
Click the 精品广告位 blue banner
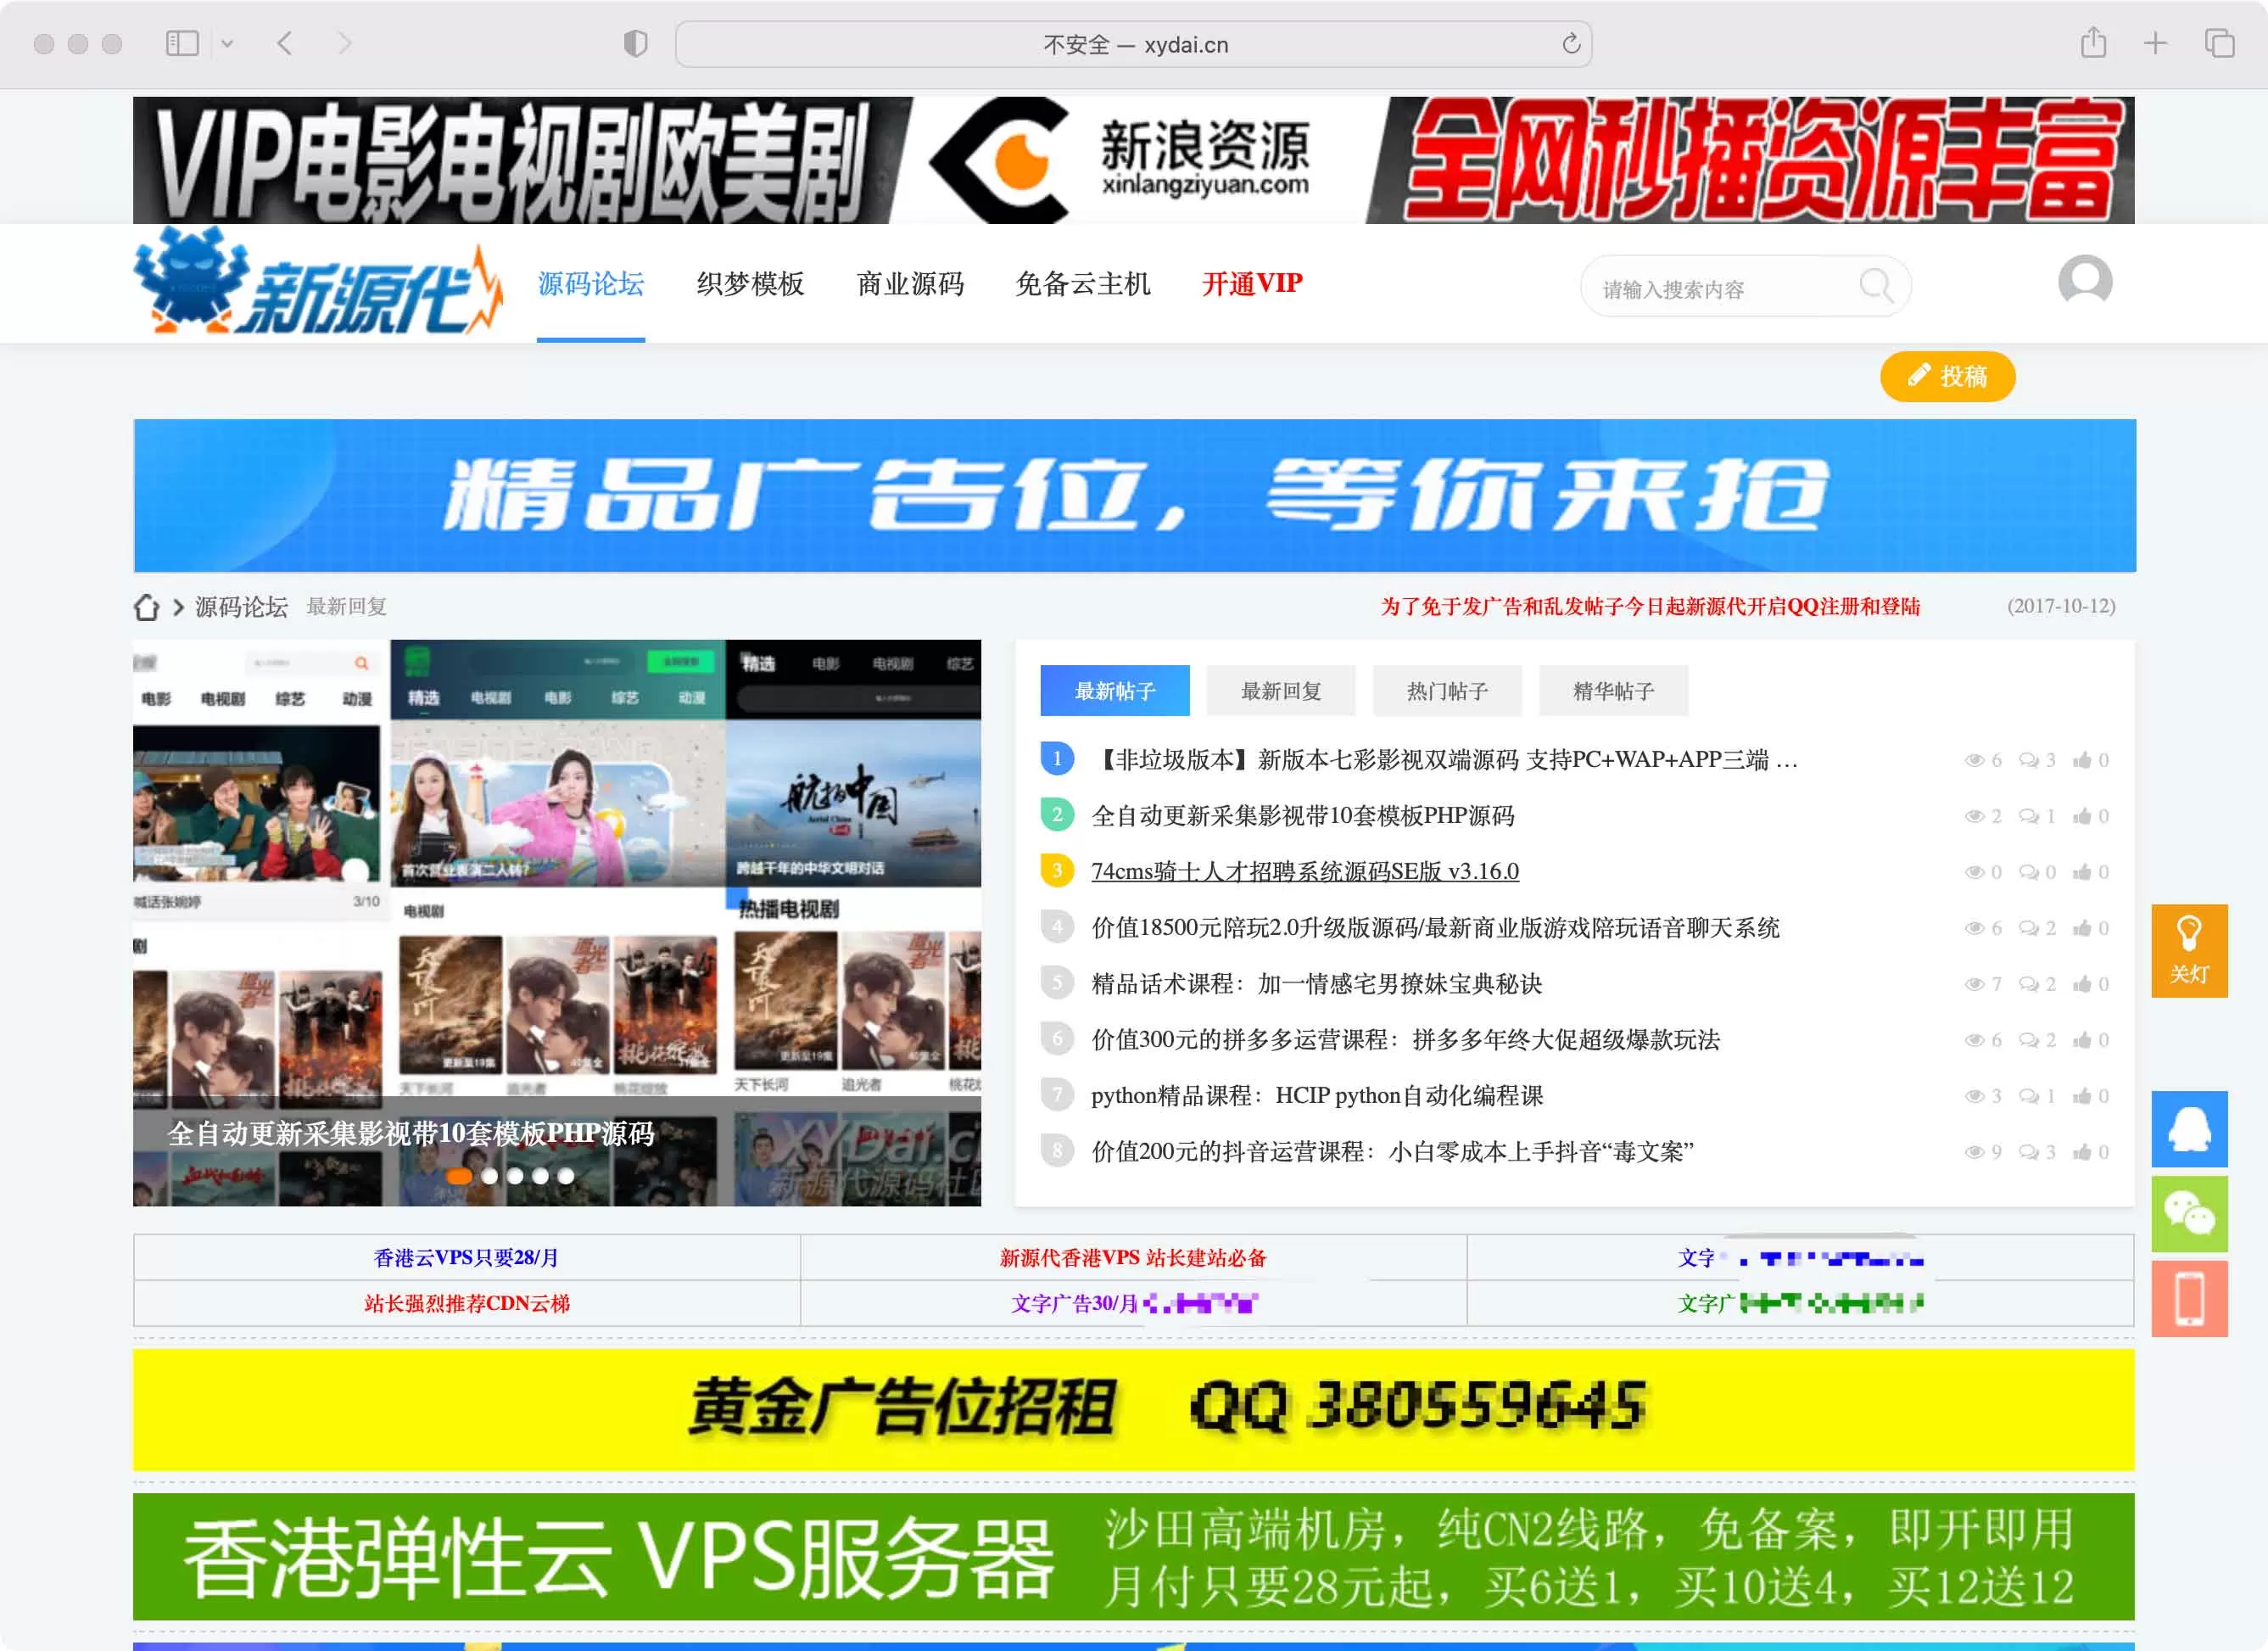click(1134, 496)
